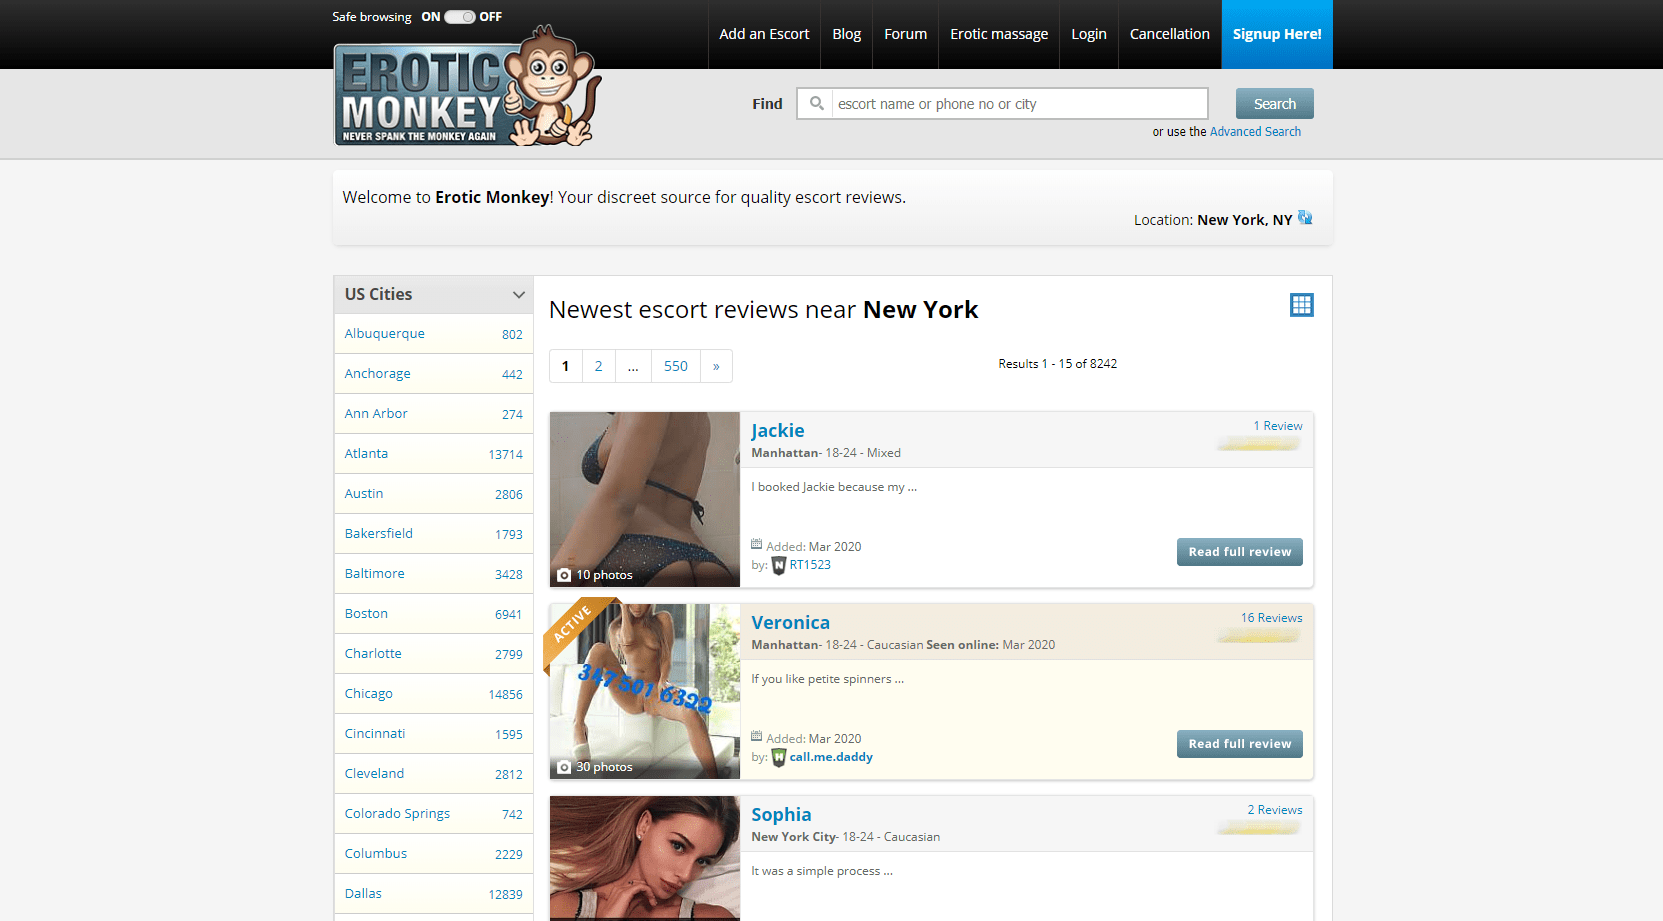Click Veronica's rating stars bar
Viewport: 1663px width, 921px height.
coord(1259,636)
